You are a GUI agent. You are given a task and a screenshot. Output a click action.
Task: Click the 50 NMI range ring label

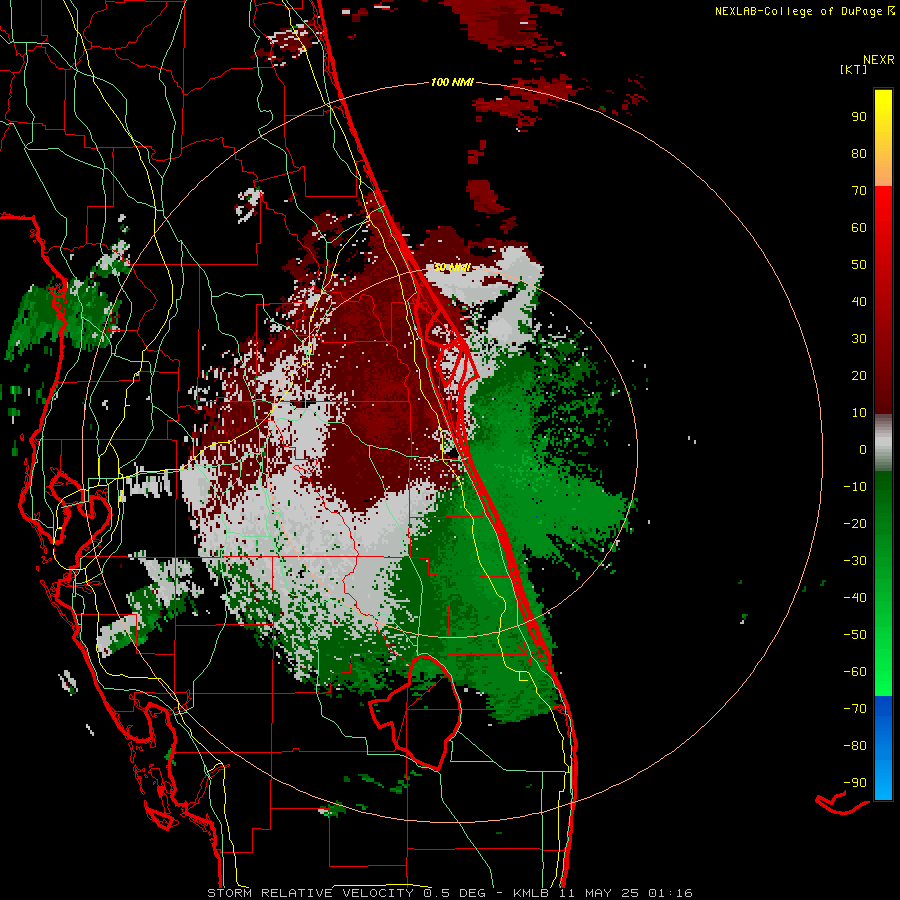point(452,267)
